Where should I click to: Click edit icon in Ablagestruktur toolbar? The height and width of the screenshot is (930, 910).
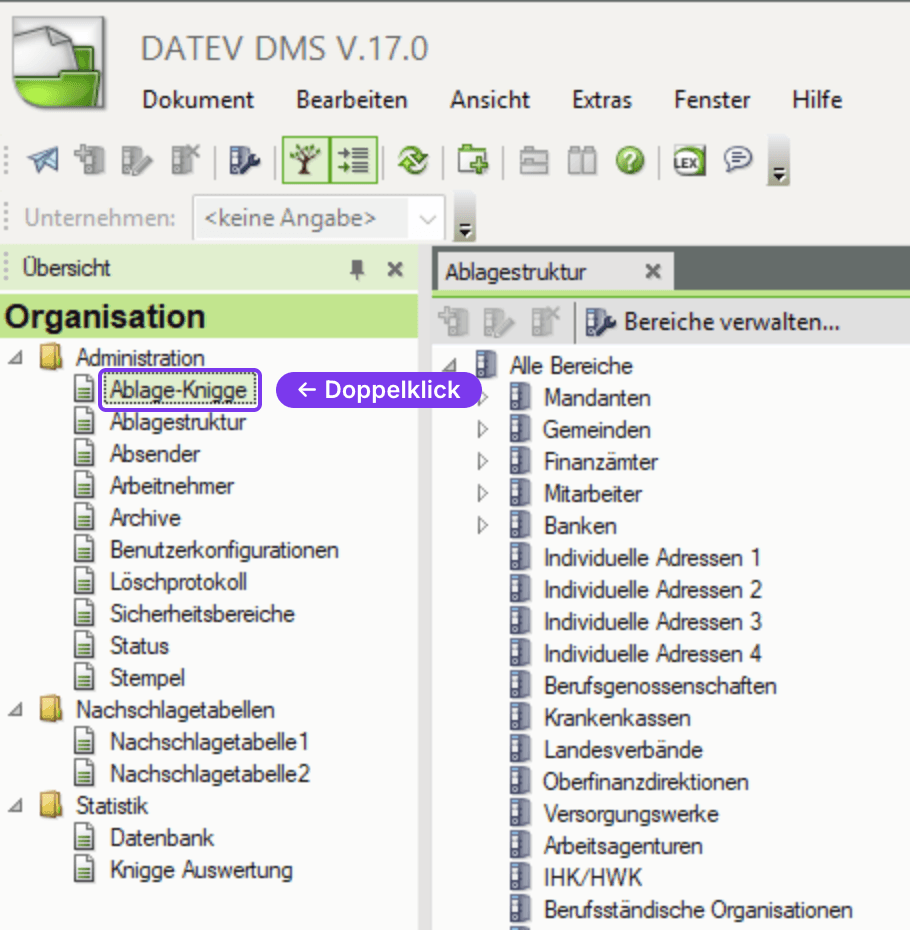click(499, 322)
